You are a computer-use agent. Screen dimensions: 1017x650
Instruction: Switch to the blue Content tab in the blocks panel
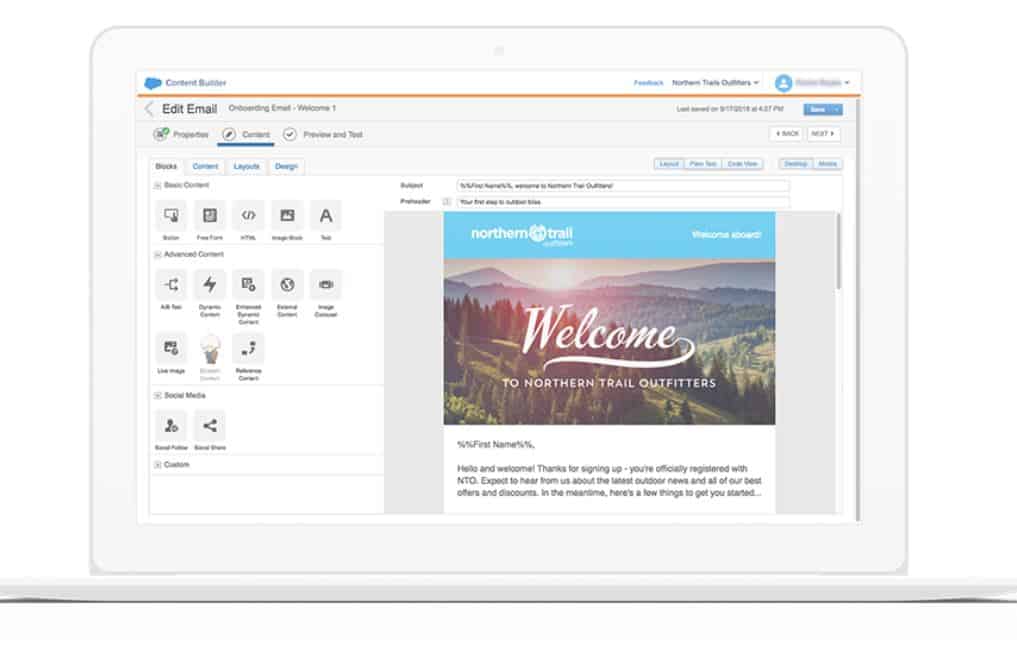click(x=206, y=167)
